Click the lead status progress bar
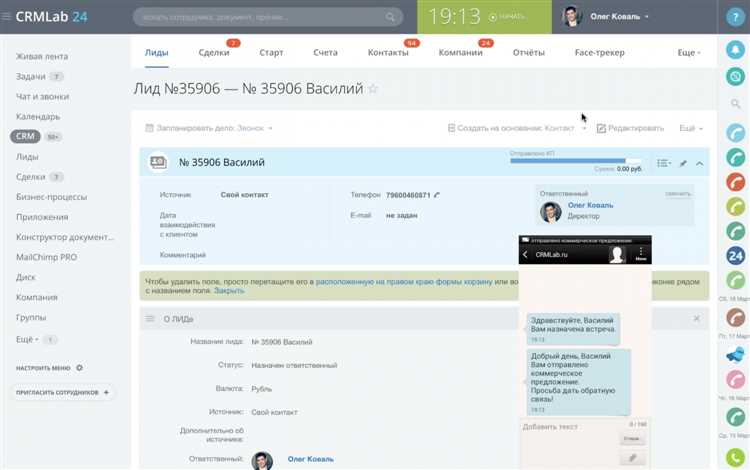 [x=575, y=161]
